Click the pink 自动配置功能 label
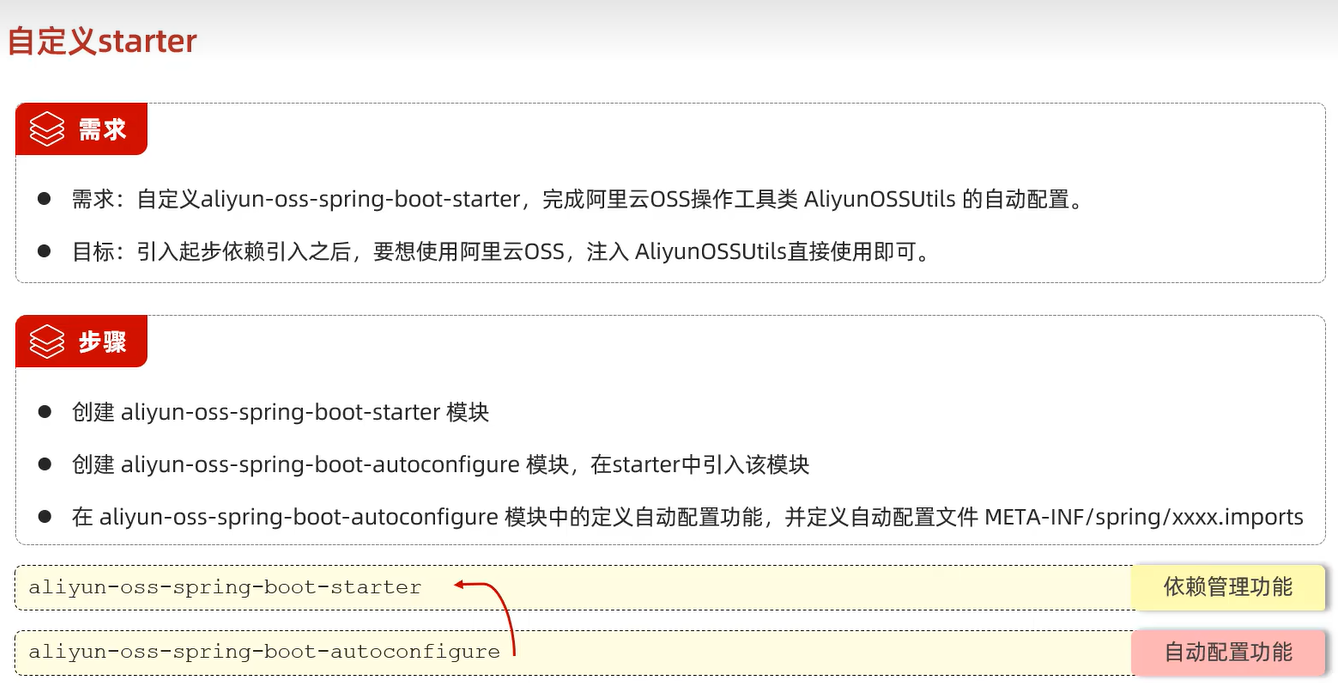Viewport: 1338px width, 683px height. pos(1228,652)
